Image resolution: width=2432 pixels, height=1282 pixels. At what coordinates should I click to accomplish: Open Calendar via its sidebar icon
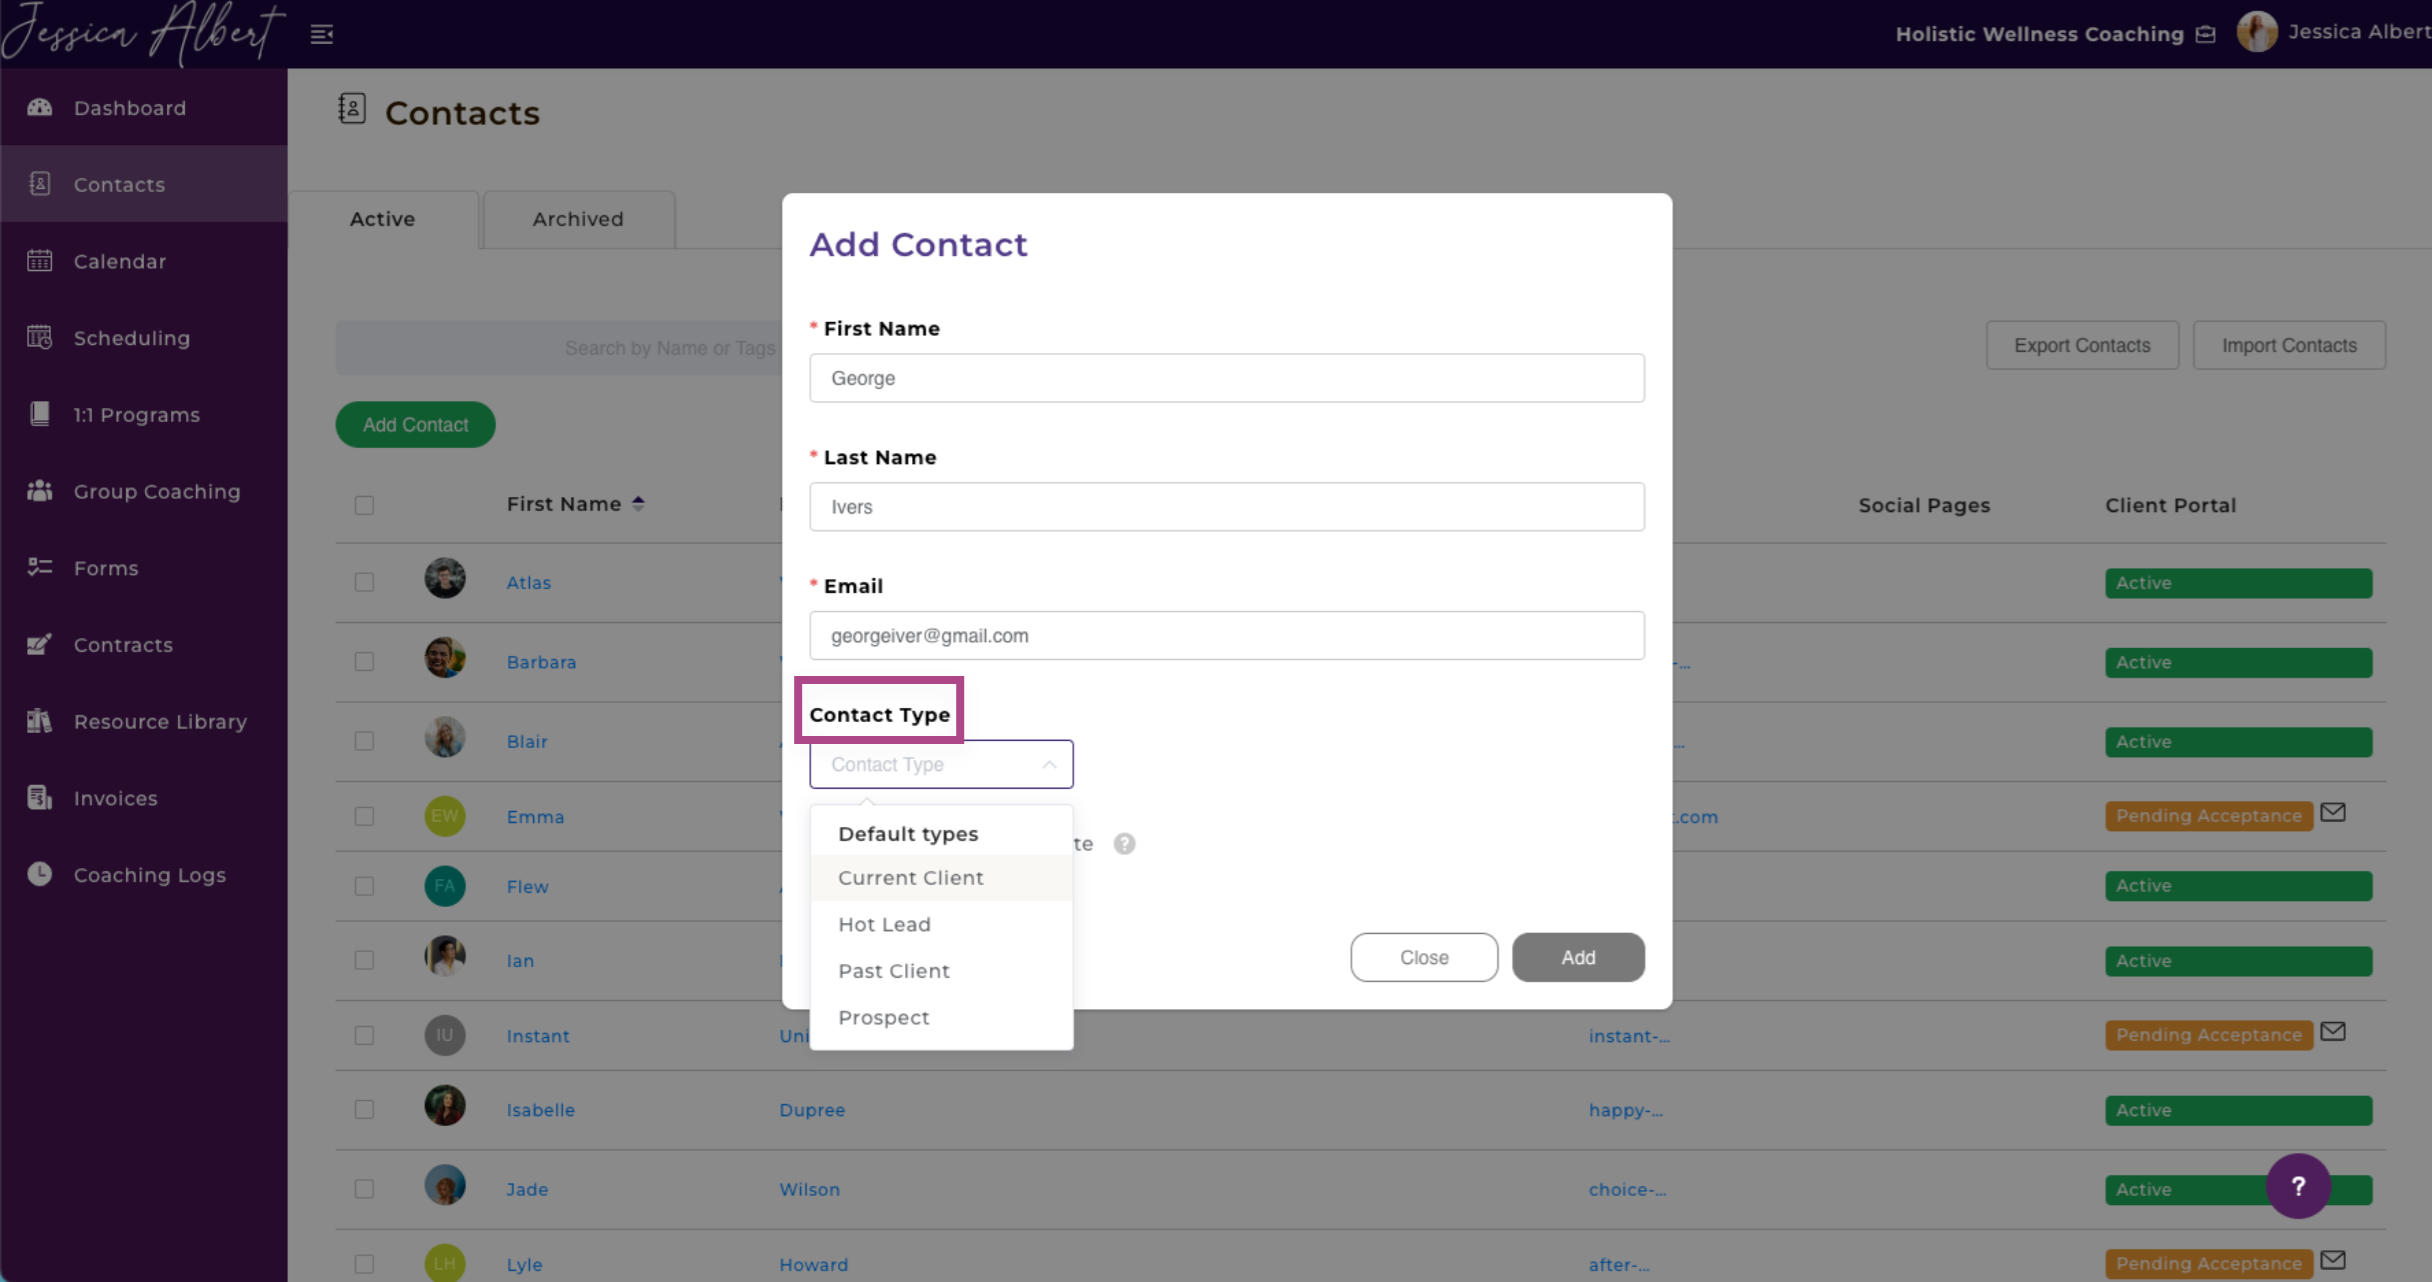40,261
